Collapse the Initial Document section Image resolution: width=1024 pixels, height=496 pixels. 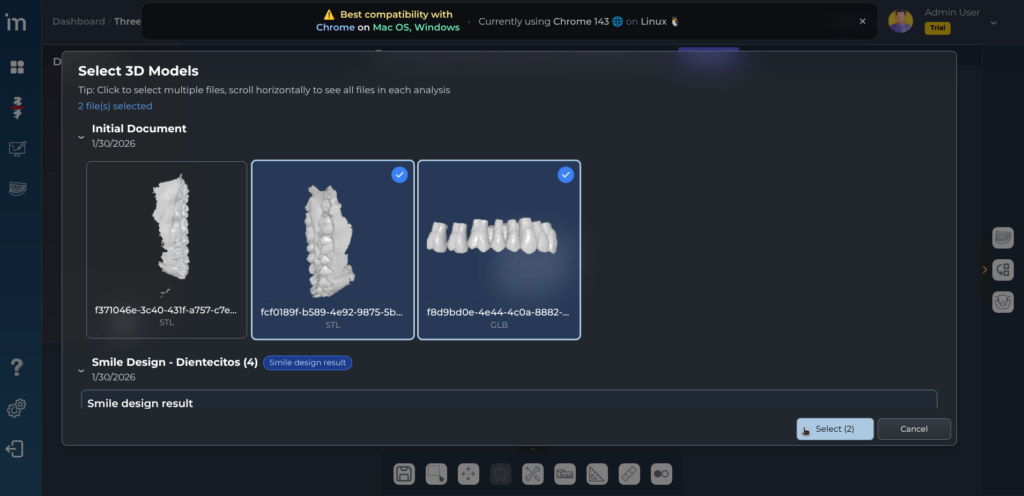coord(81,136)
